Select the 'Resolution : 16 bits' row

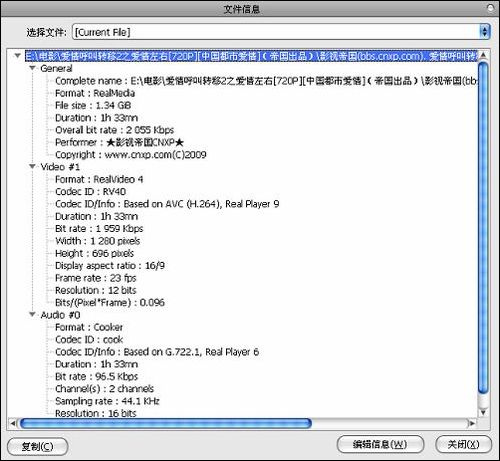click(x=96, y=413)
